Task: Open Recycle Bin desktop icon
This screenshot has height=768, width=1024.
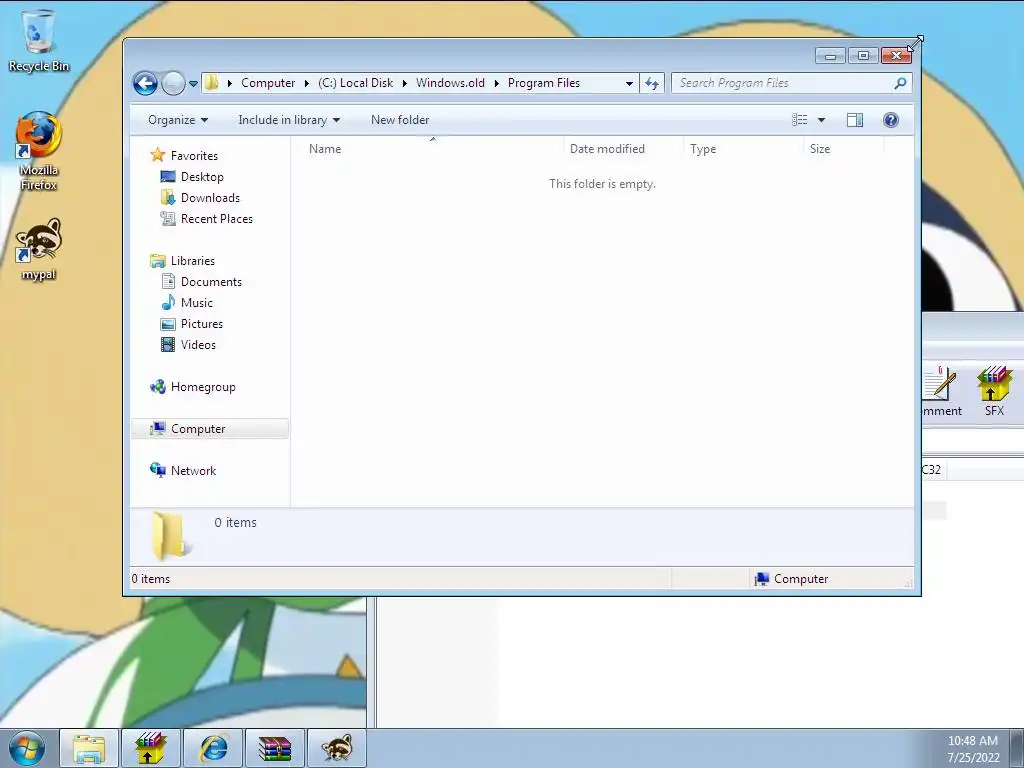Action: click(x=39, y=40)
